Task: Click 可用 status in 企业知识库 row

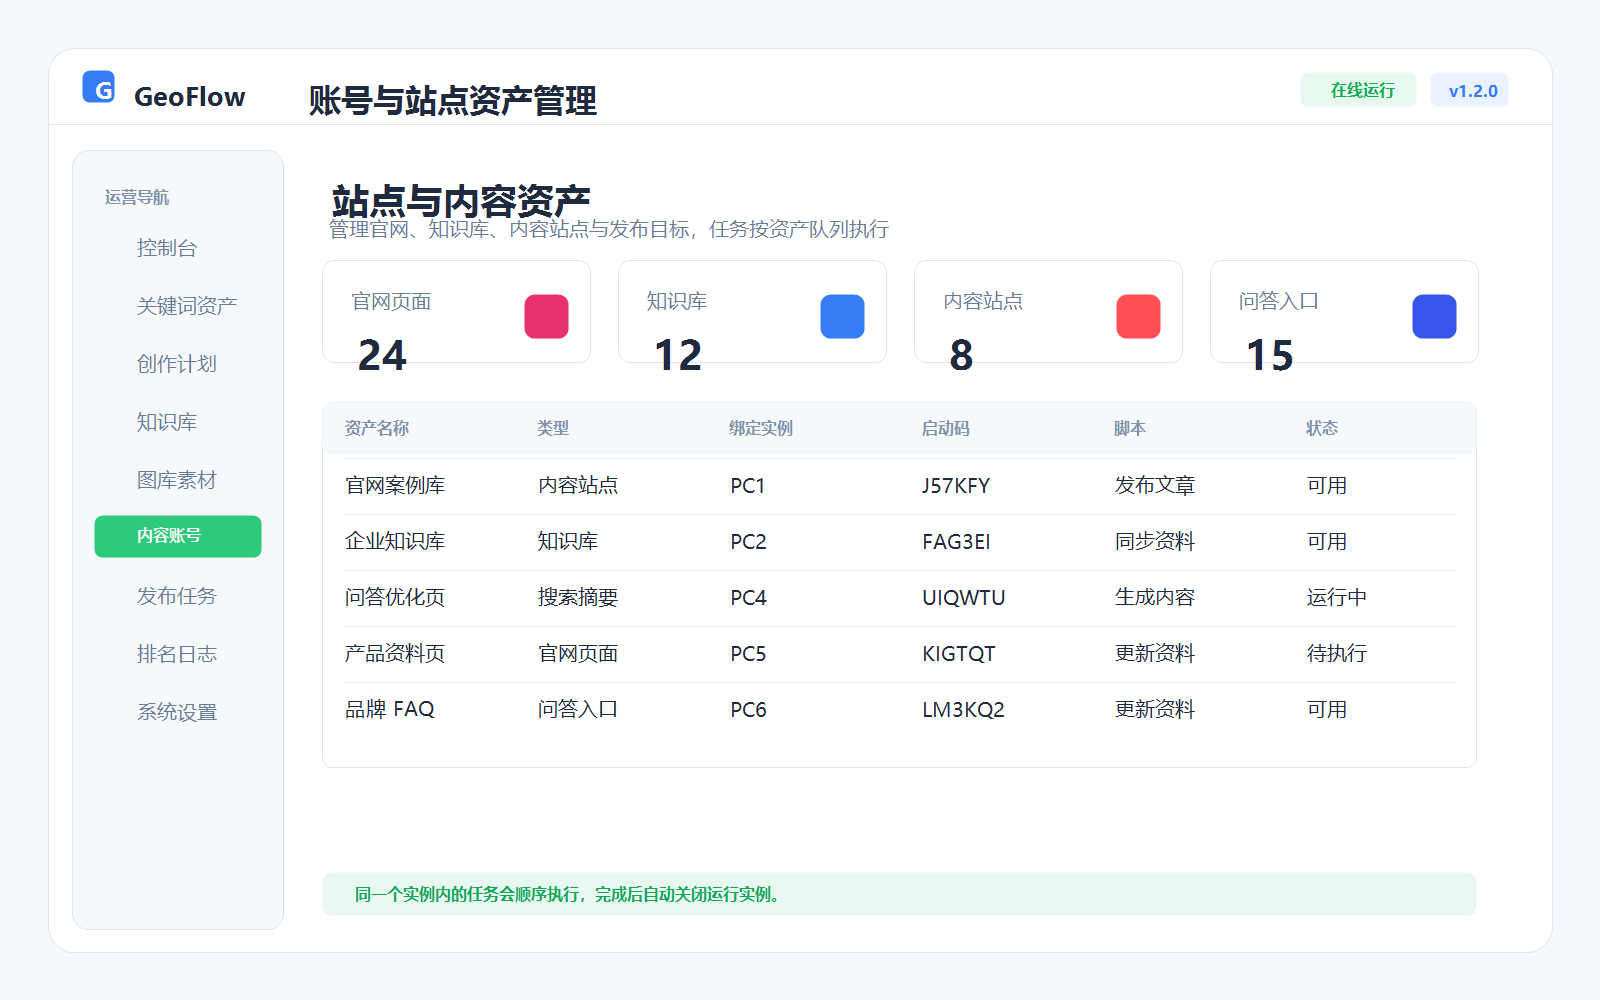Action: click(1327, 542)
